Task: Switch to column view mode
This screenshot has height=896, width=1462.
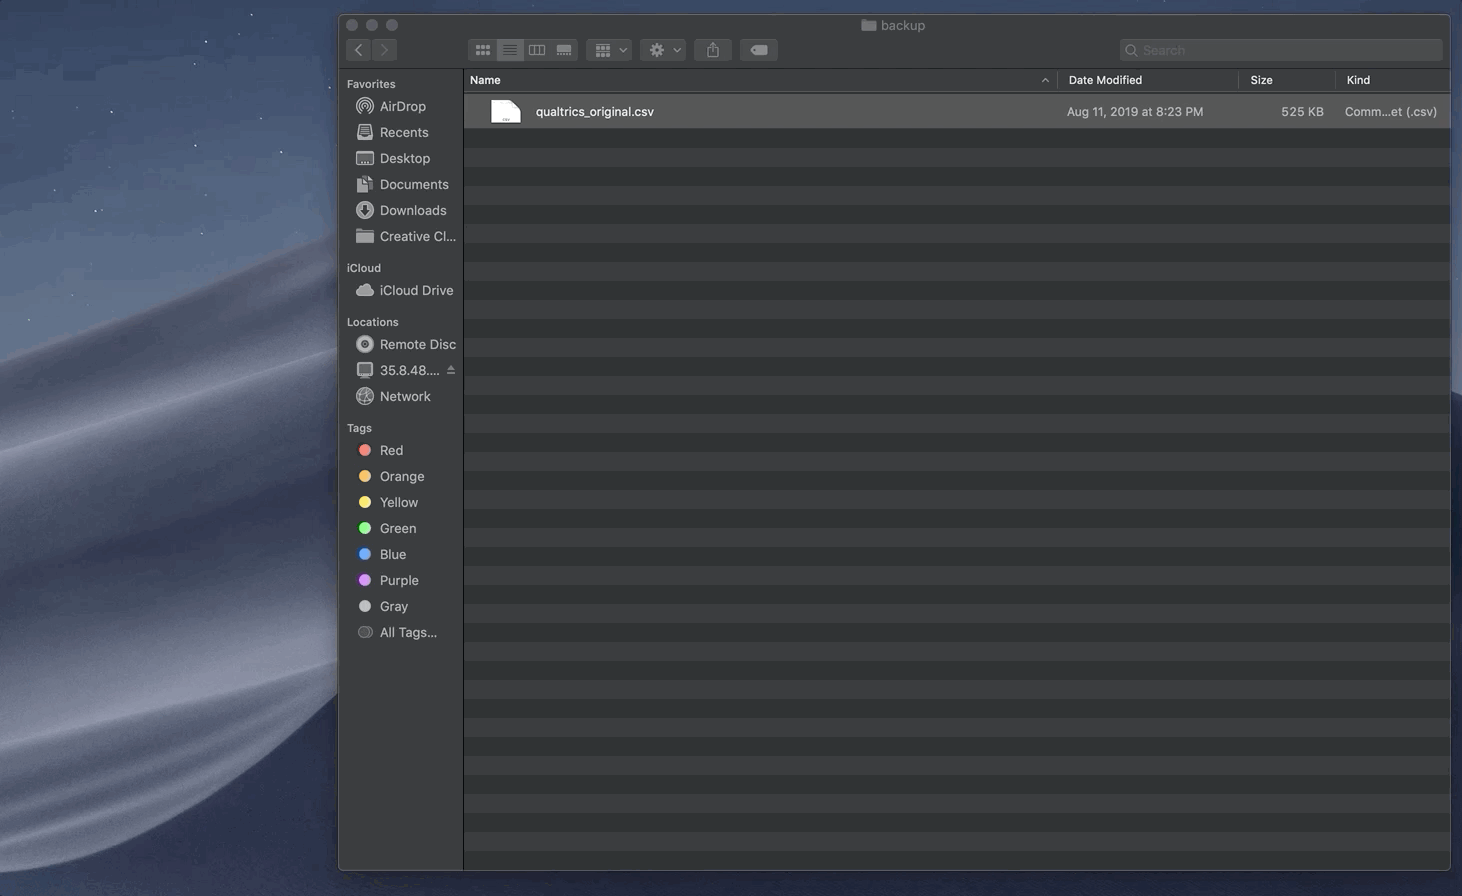Action: click(x=537, y=50)
